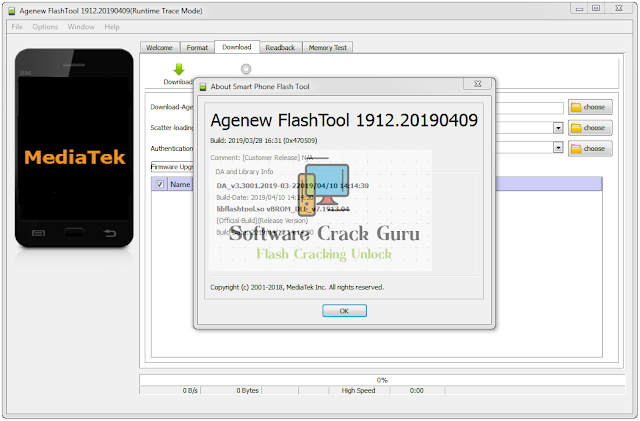Expand the Scatter-loading file dropdown arrow
This screenshot has width=640, height=421.
coord(558,128)
